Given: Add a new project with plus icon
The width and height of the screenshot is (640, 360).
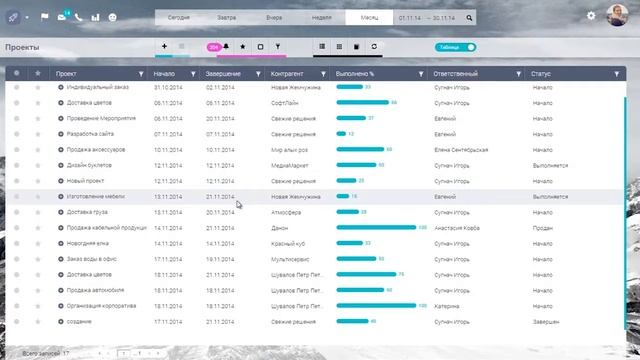Looking at the screenshot, I should point(164,47).
